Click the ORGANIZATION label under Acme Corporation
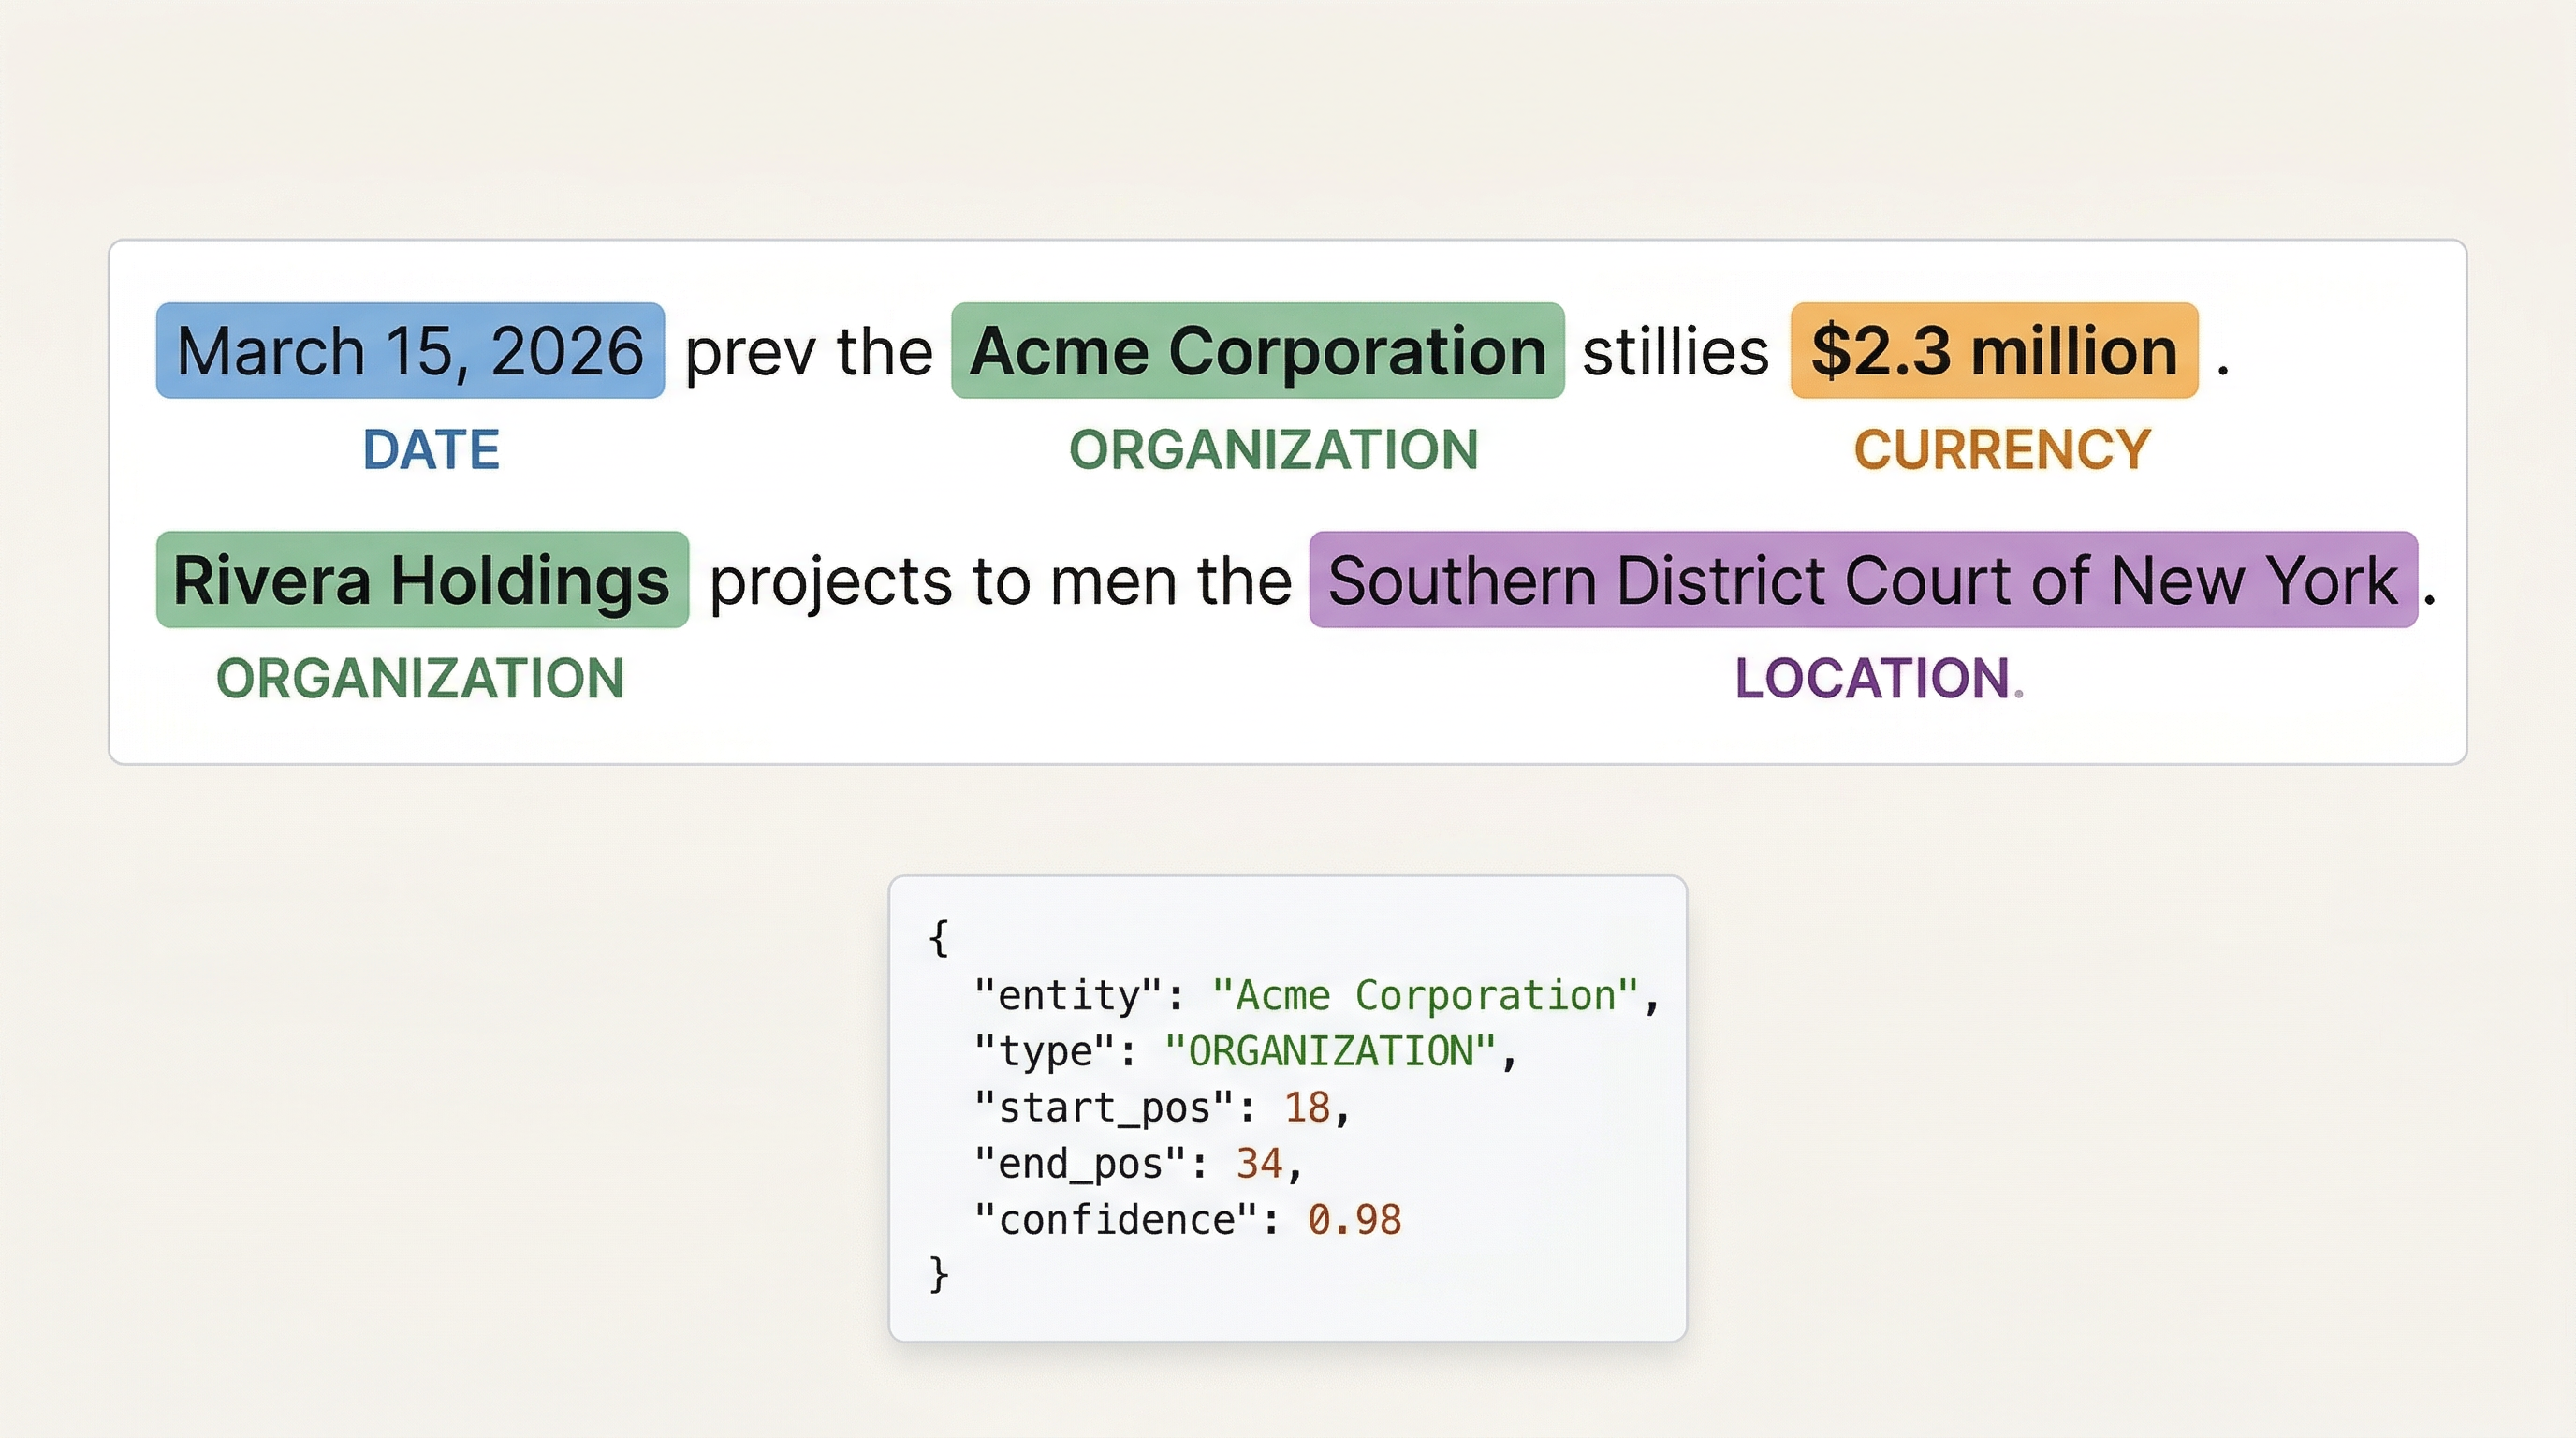This screenshot has width=2576, height=1438. (x=1273, y=450)
